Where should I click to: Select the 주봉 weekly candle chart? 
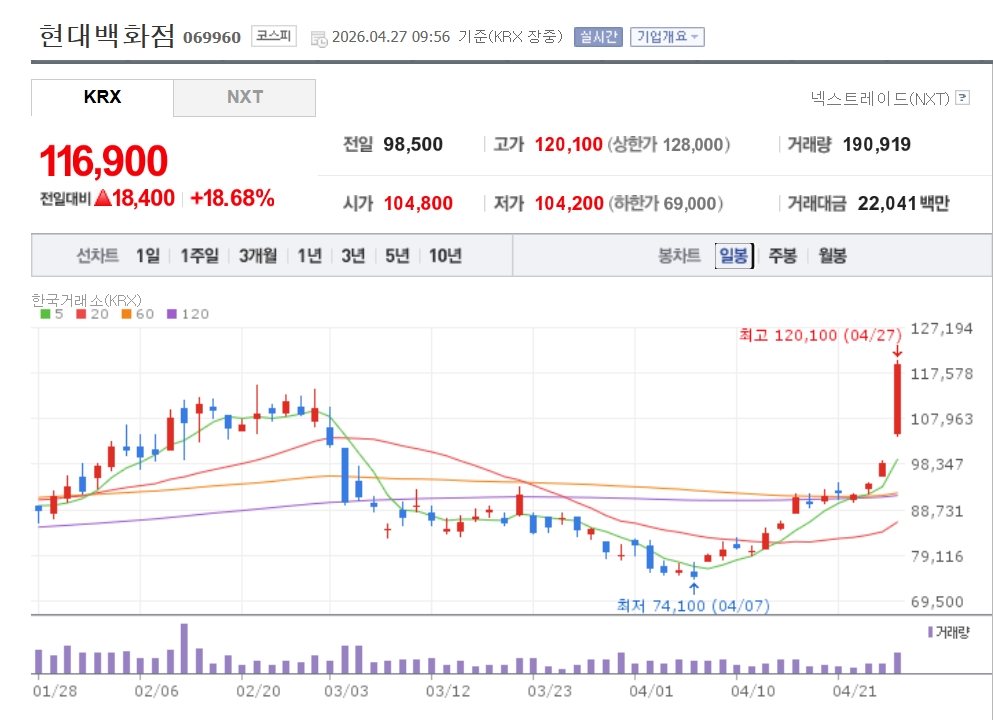click(x=783, y=256)
